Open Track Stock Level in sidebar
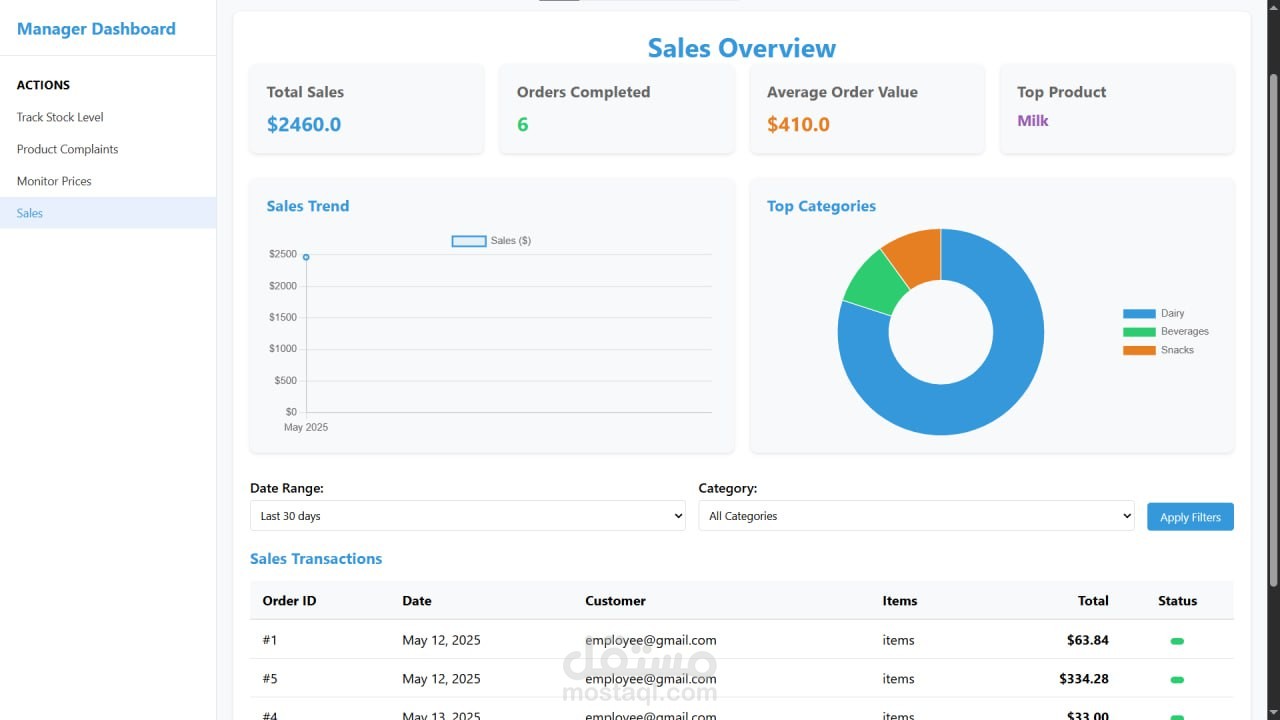 [x=60, y=117]
